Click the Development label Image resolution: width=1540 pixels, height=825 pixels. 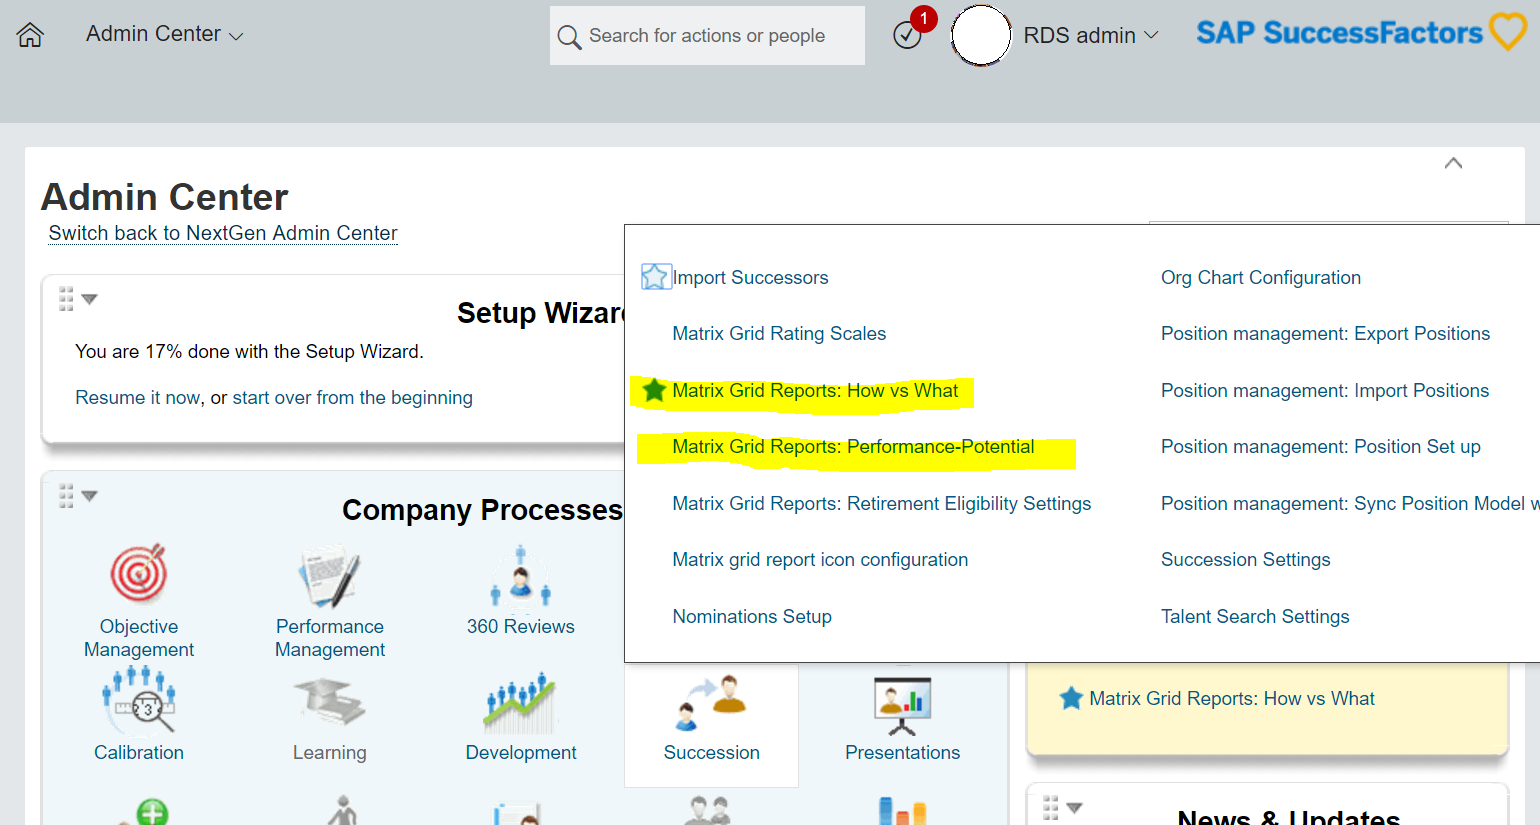tap(521, 753)
